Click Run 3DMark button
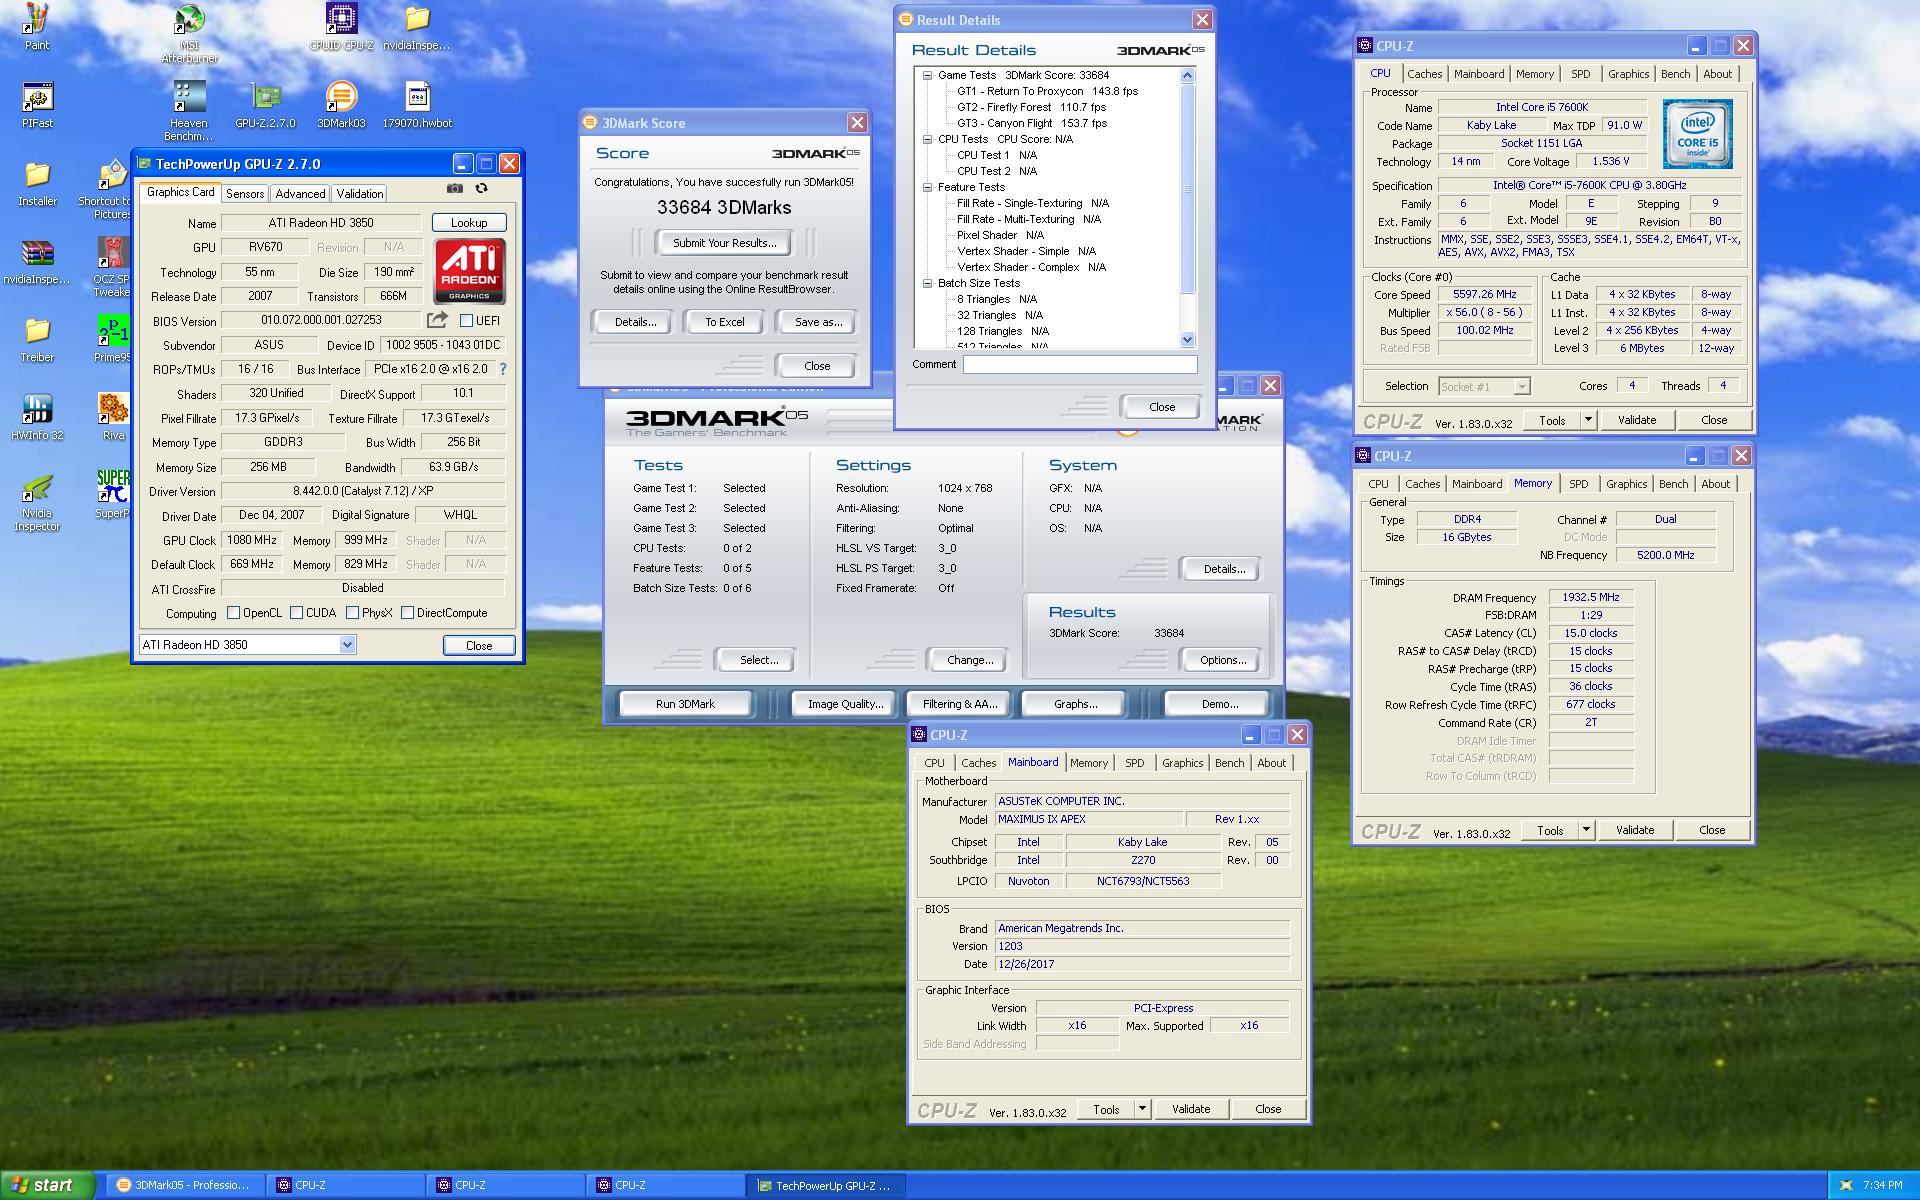 (x=685, y=704)
